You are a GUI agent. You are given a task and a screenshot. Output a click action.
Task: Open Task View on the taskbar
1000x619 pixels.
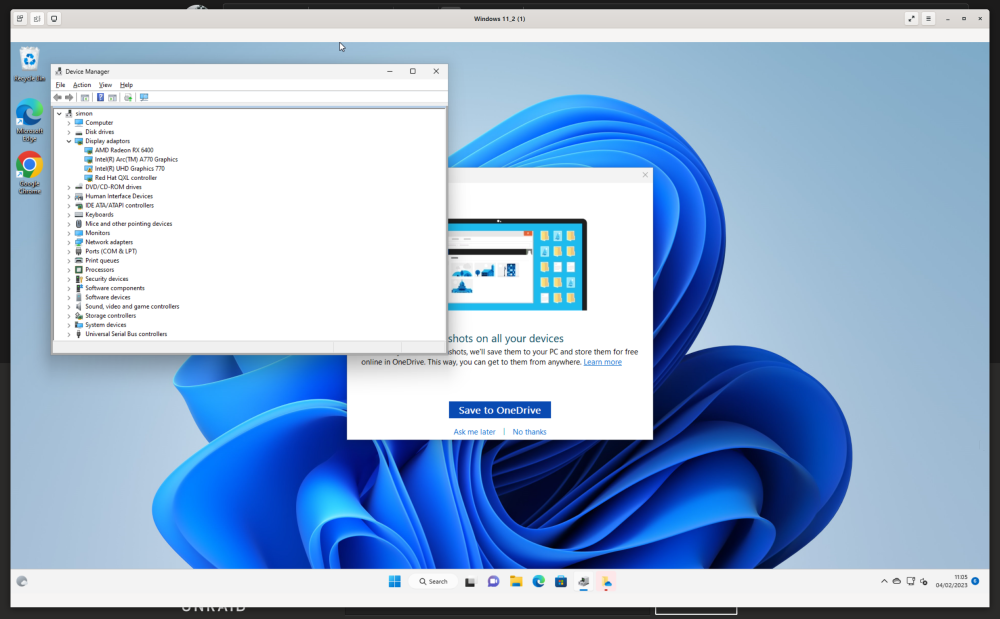[470, 581]
